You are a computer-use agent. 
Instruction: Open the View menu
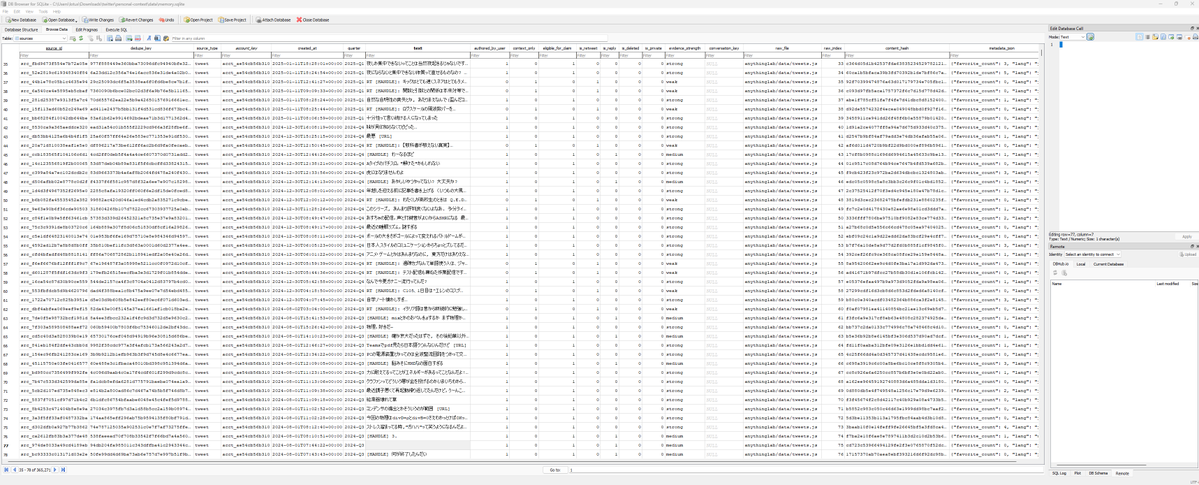tap(28, 11)
